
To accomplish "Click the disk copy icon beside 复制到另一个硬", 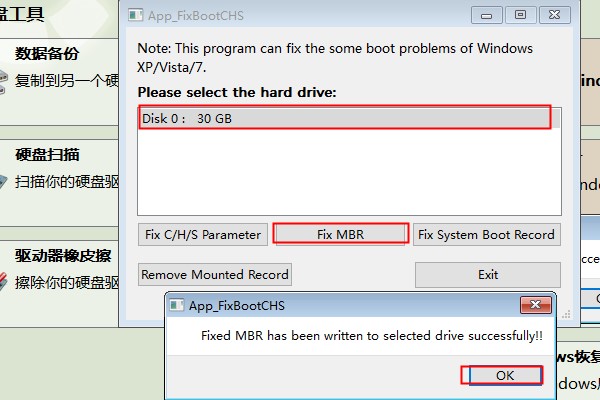I will point(3,82).
